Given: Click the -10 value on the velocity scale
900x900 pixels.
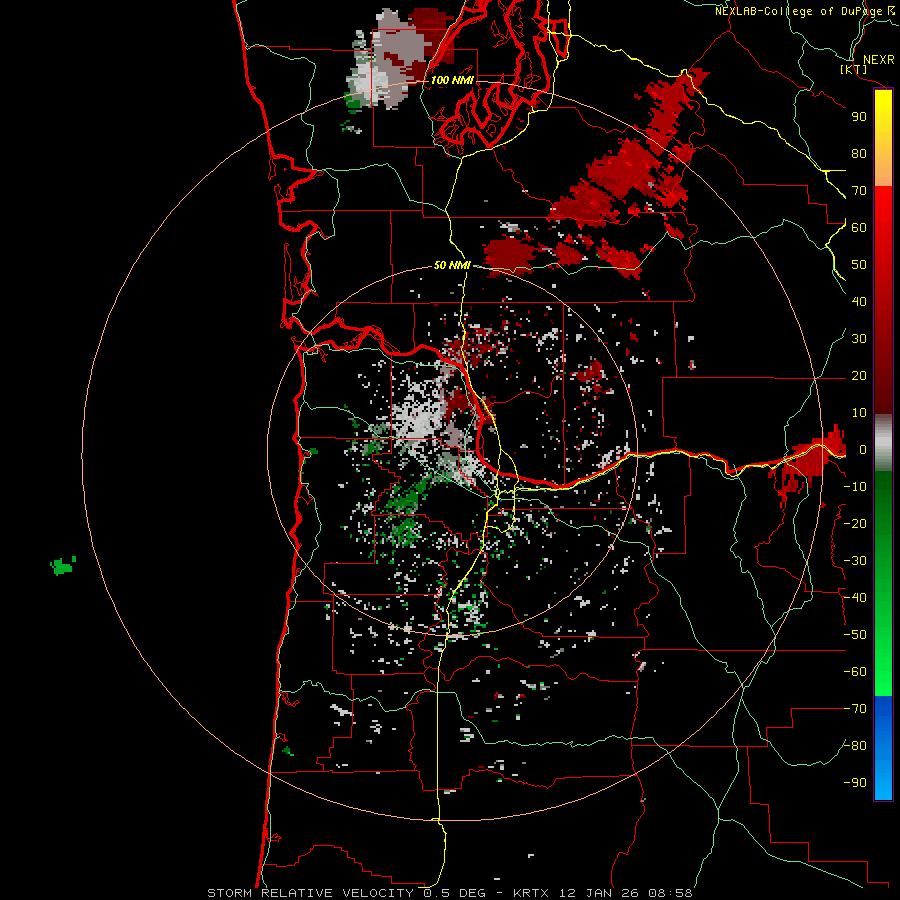Looking at the screenshot, I should tap(855, 487).
